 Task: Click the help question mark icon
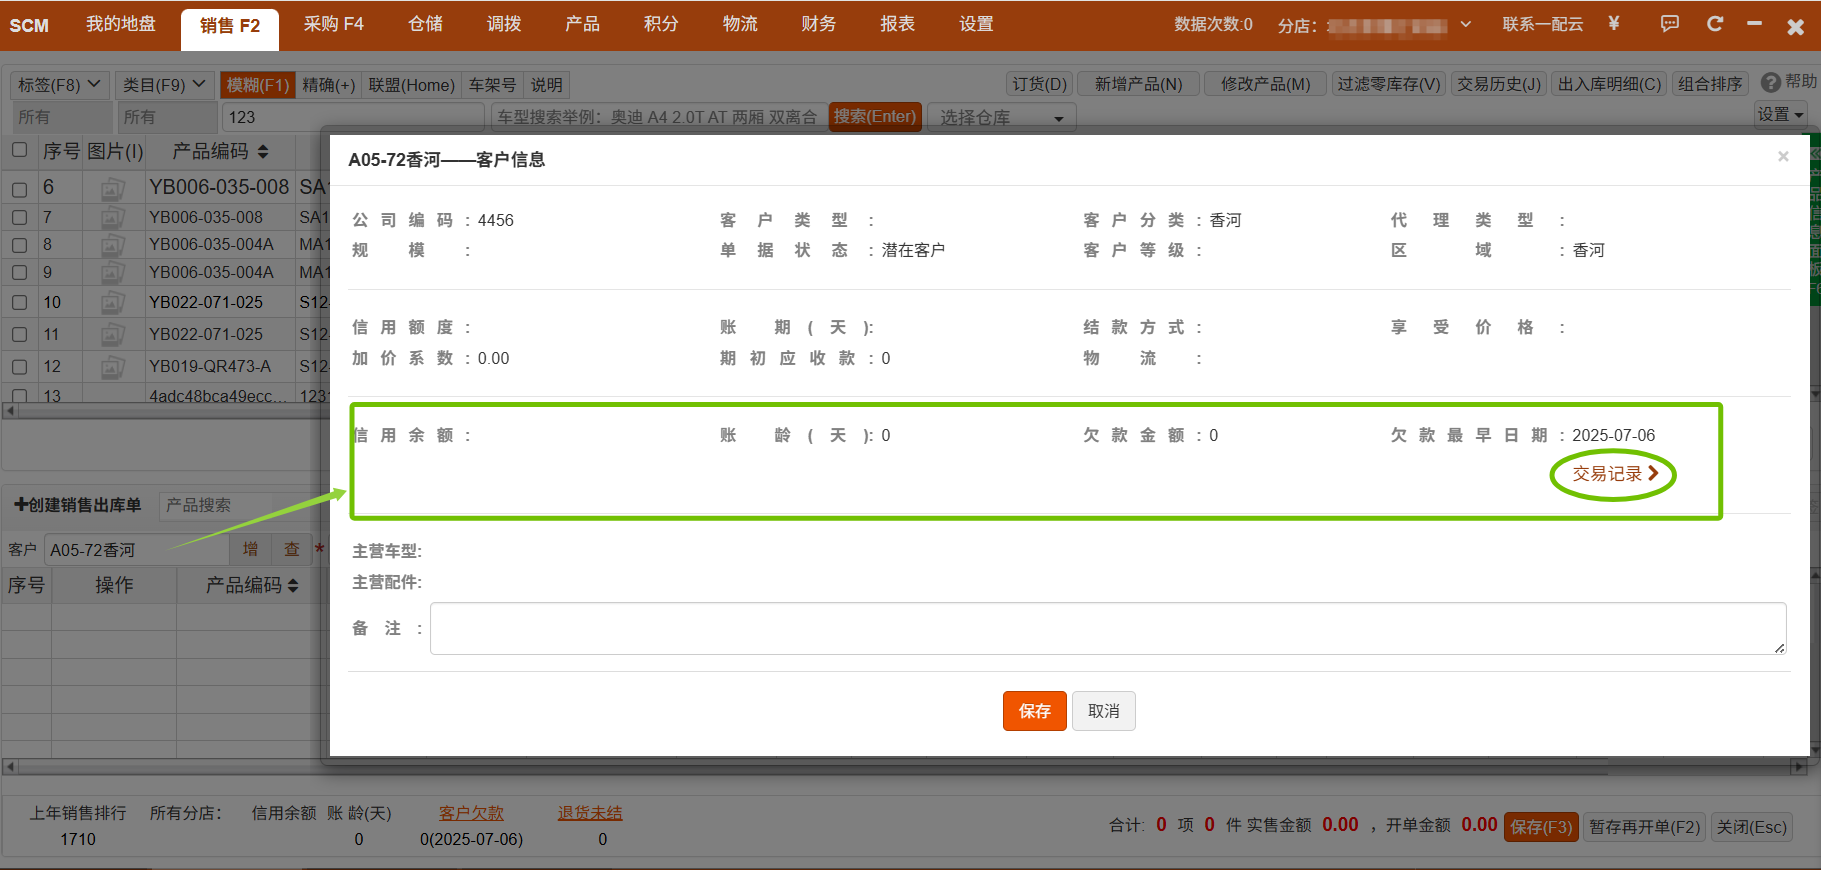[1771, 82]
